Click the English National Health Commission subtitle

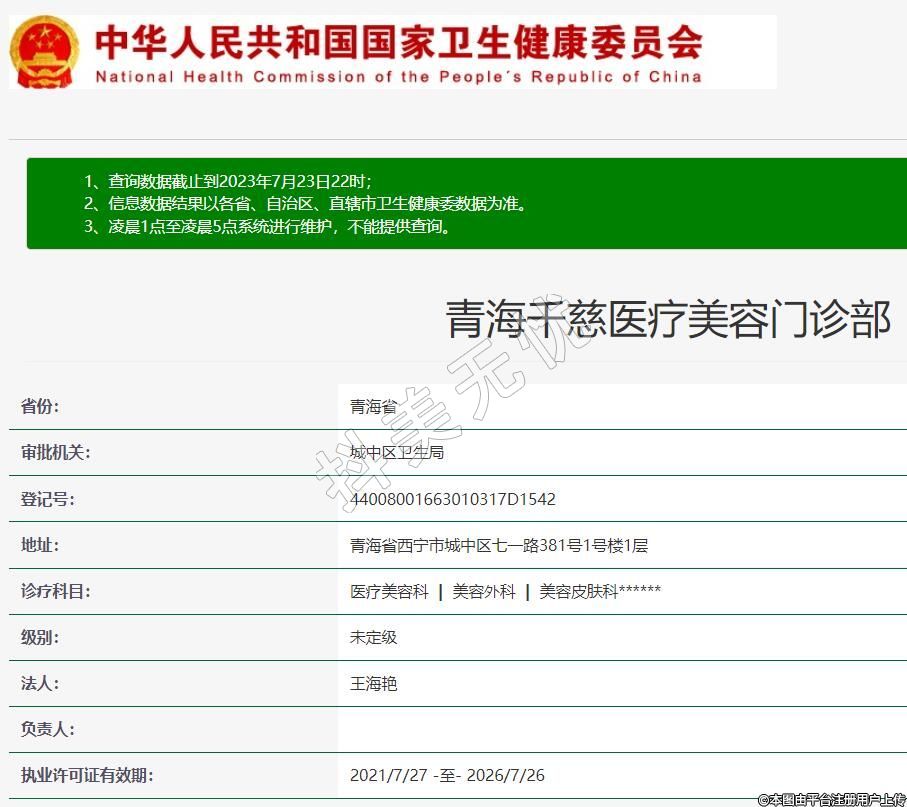click(x=398, y=77)
